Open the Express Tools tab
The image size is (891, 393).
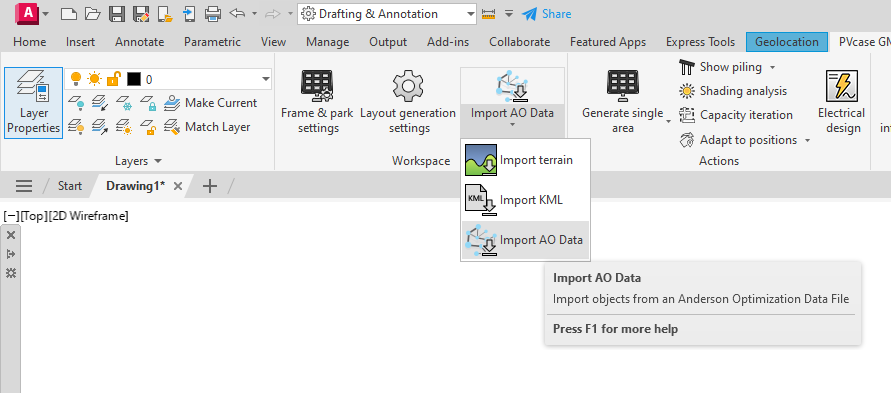coord(700,42)
